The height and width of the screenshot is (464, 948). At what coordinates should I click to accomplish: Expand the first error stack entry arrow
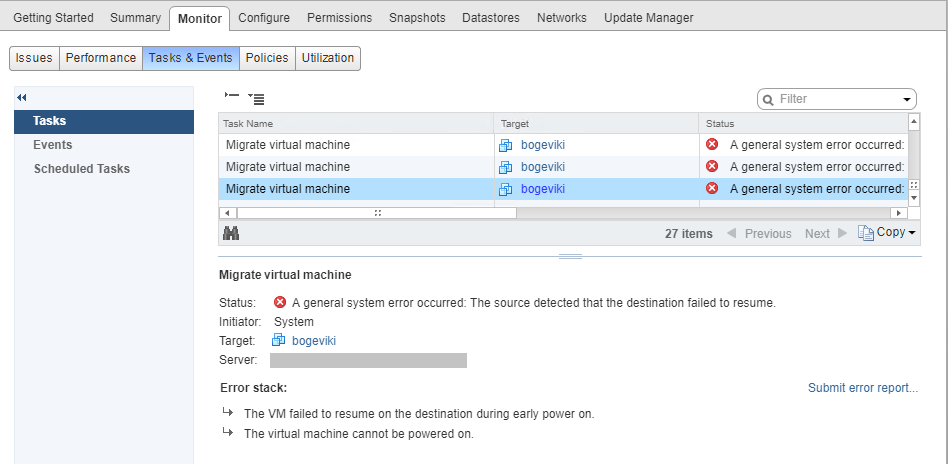point(227,413)
